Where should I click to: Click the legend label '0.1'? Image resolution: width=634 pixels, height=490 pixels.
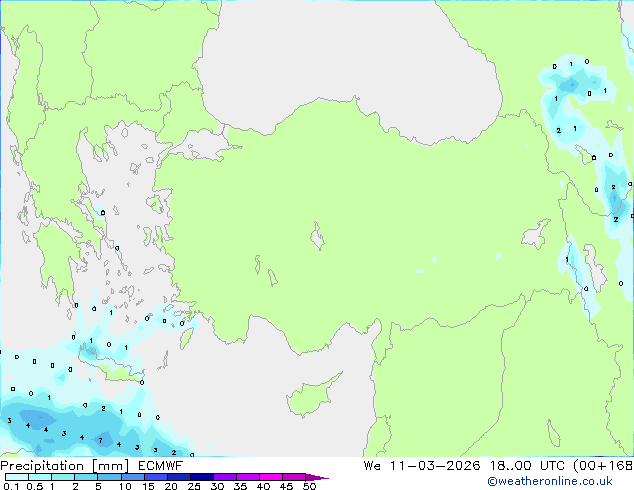(x=11, y=486)
